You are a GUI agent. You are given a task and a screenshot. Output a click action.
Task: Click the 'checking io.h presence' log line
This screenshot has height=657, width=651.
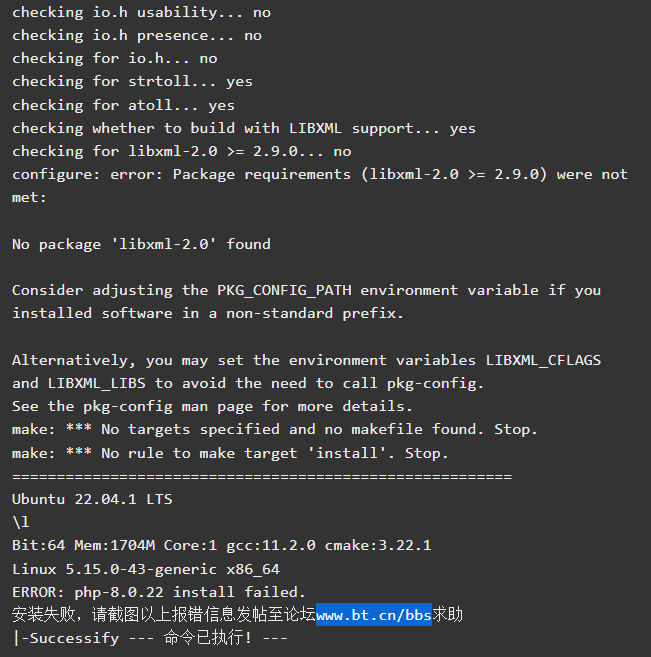click(137, 36)
